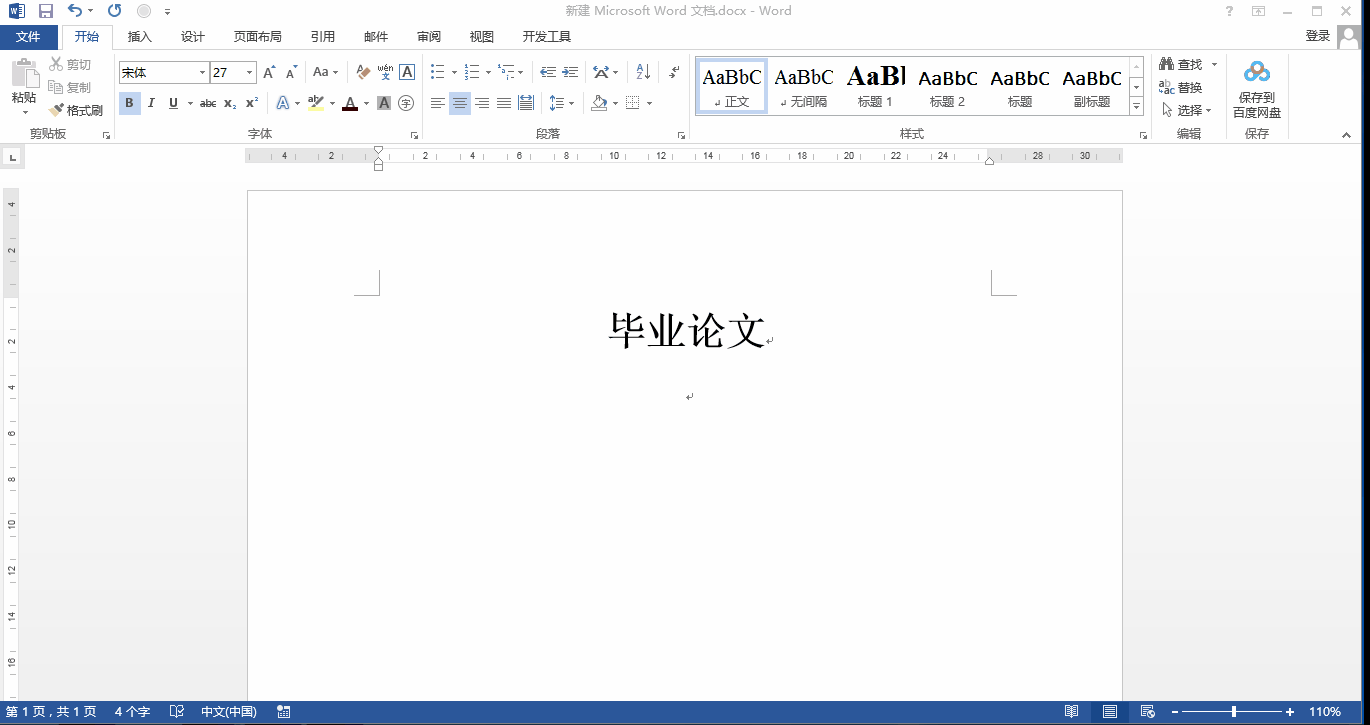
Task: Expand the numbered list options dropdown
Action: point(488,73)
